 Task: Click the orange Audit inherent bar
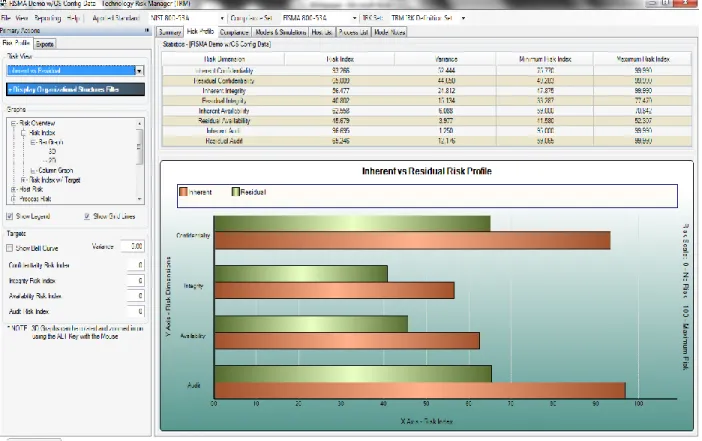(420, 390)
